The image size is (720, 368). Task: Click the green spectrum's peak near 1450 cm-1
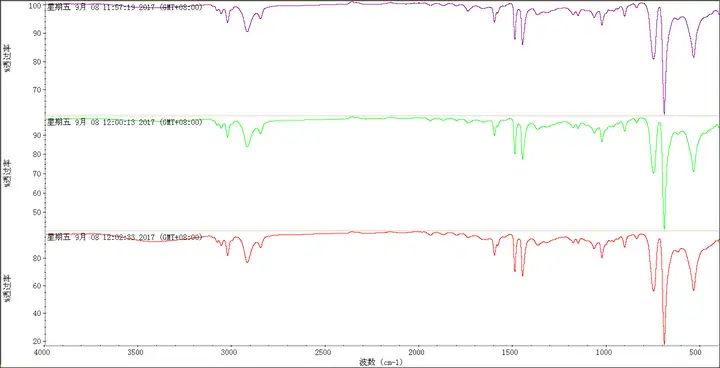(523, 158)
